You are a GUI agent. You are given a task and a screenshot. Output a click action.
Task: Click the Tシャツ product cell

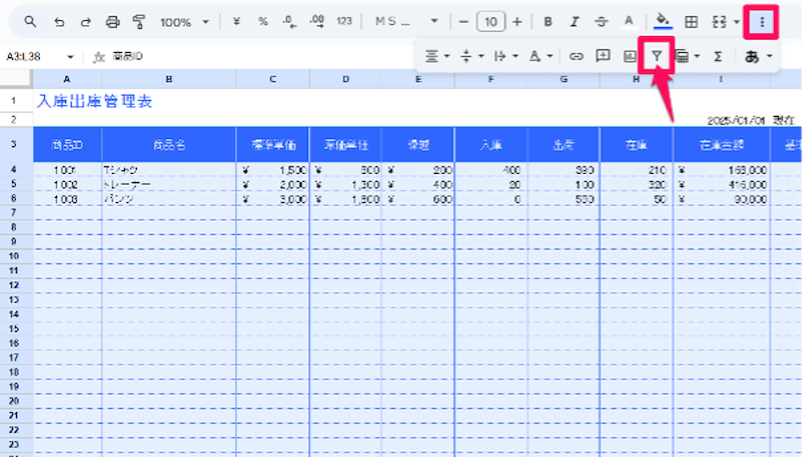coord(169,170)
